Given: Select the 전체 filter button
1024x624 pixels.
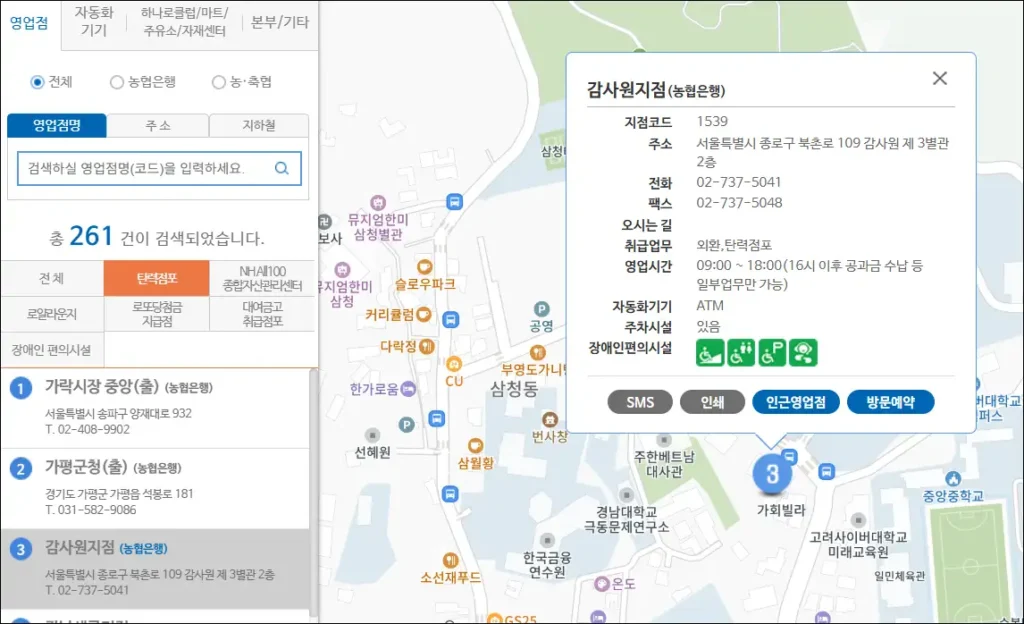Looking at the screenshot, I should [52, 278].
